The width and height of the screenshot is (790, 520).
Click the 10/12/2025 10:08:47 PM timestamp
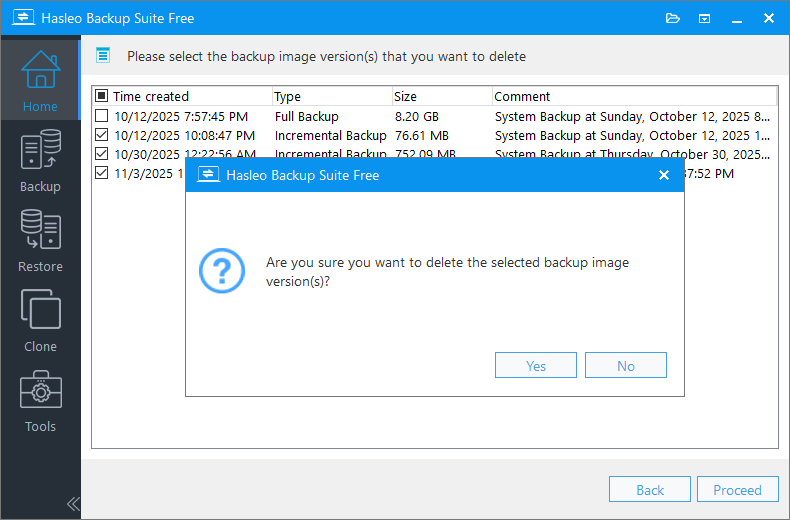(184, 136)
